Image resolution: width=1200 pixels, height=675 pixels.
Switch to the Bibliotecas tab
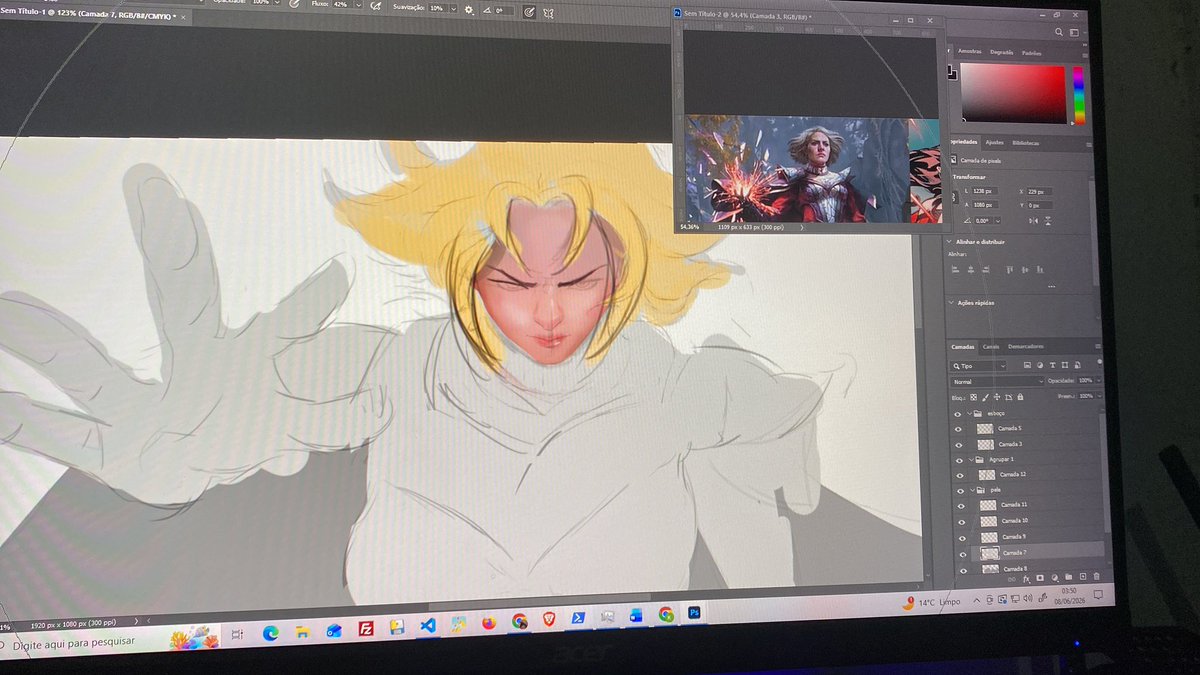1025,143
